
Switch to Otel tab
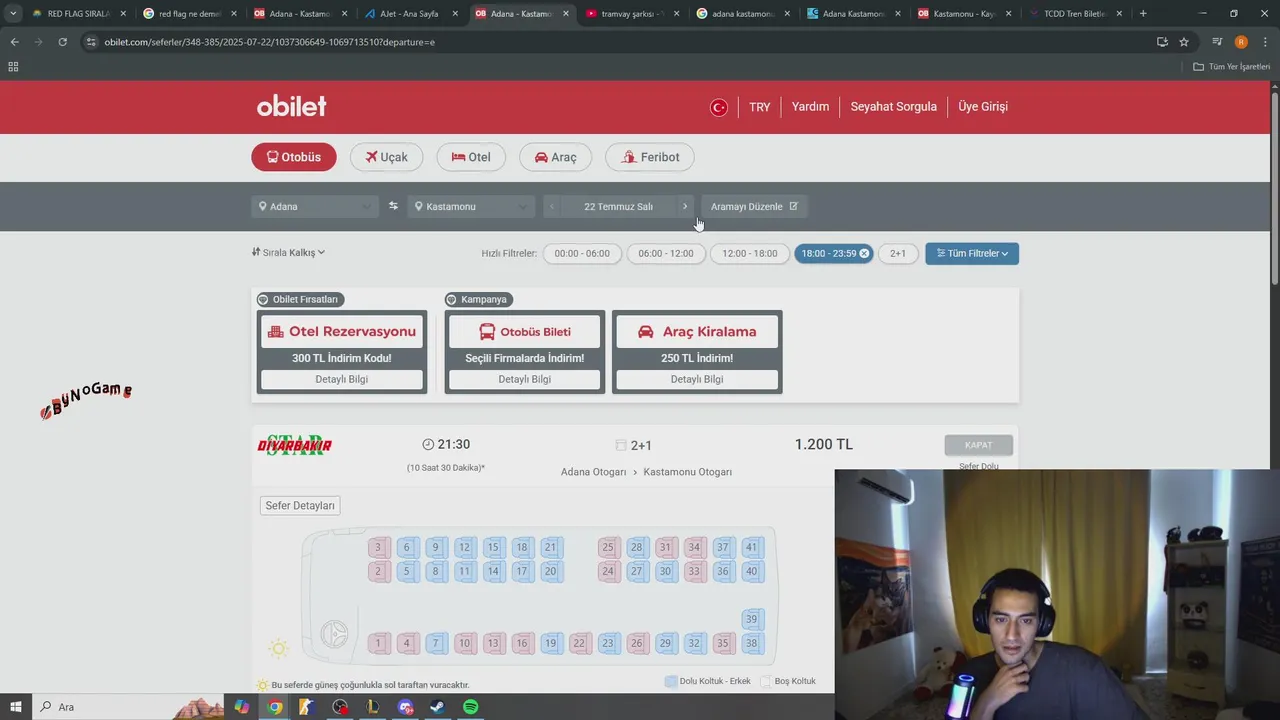[x=471, y=157]
